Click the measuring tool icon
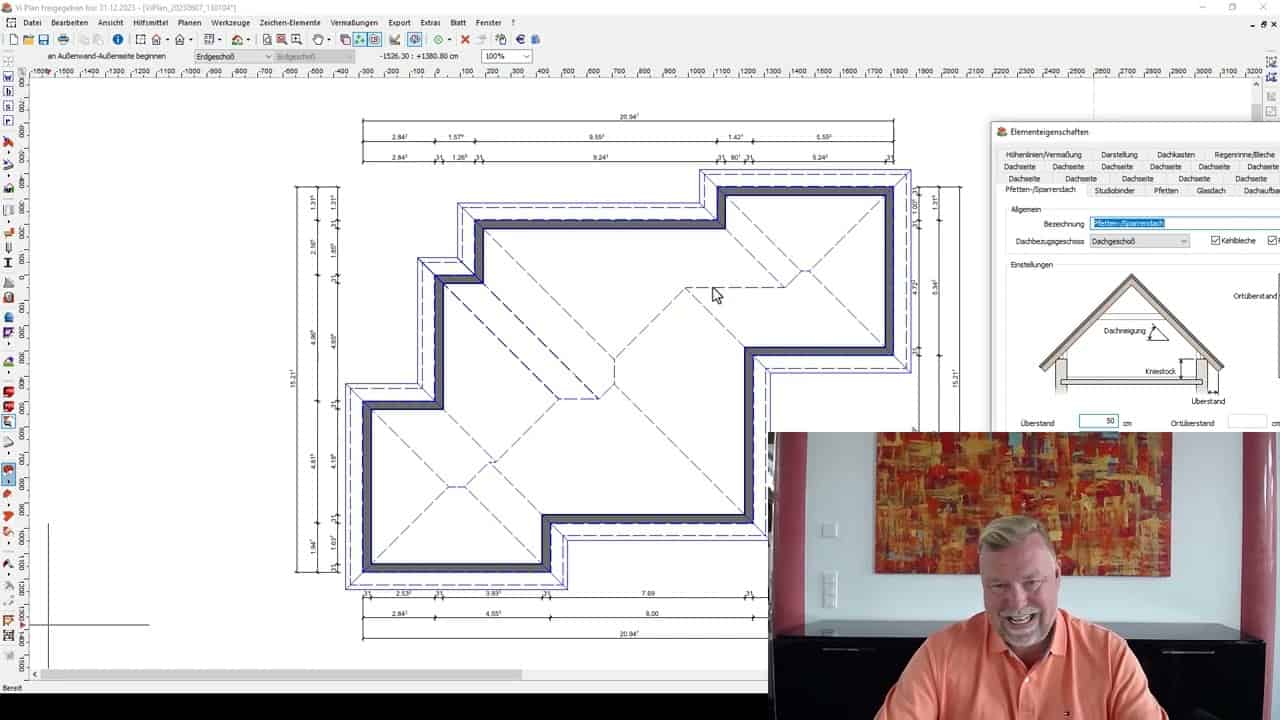The image size is (1280, 720). pyautogui.click(x=395, y=40)
